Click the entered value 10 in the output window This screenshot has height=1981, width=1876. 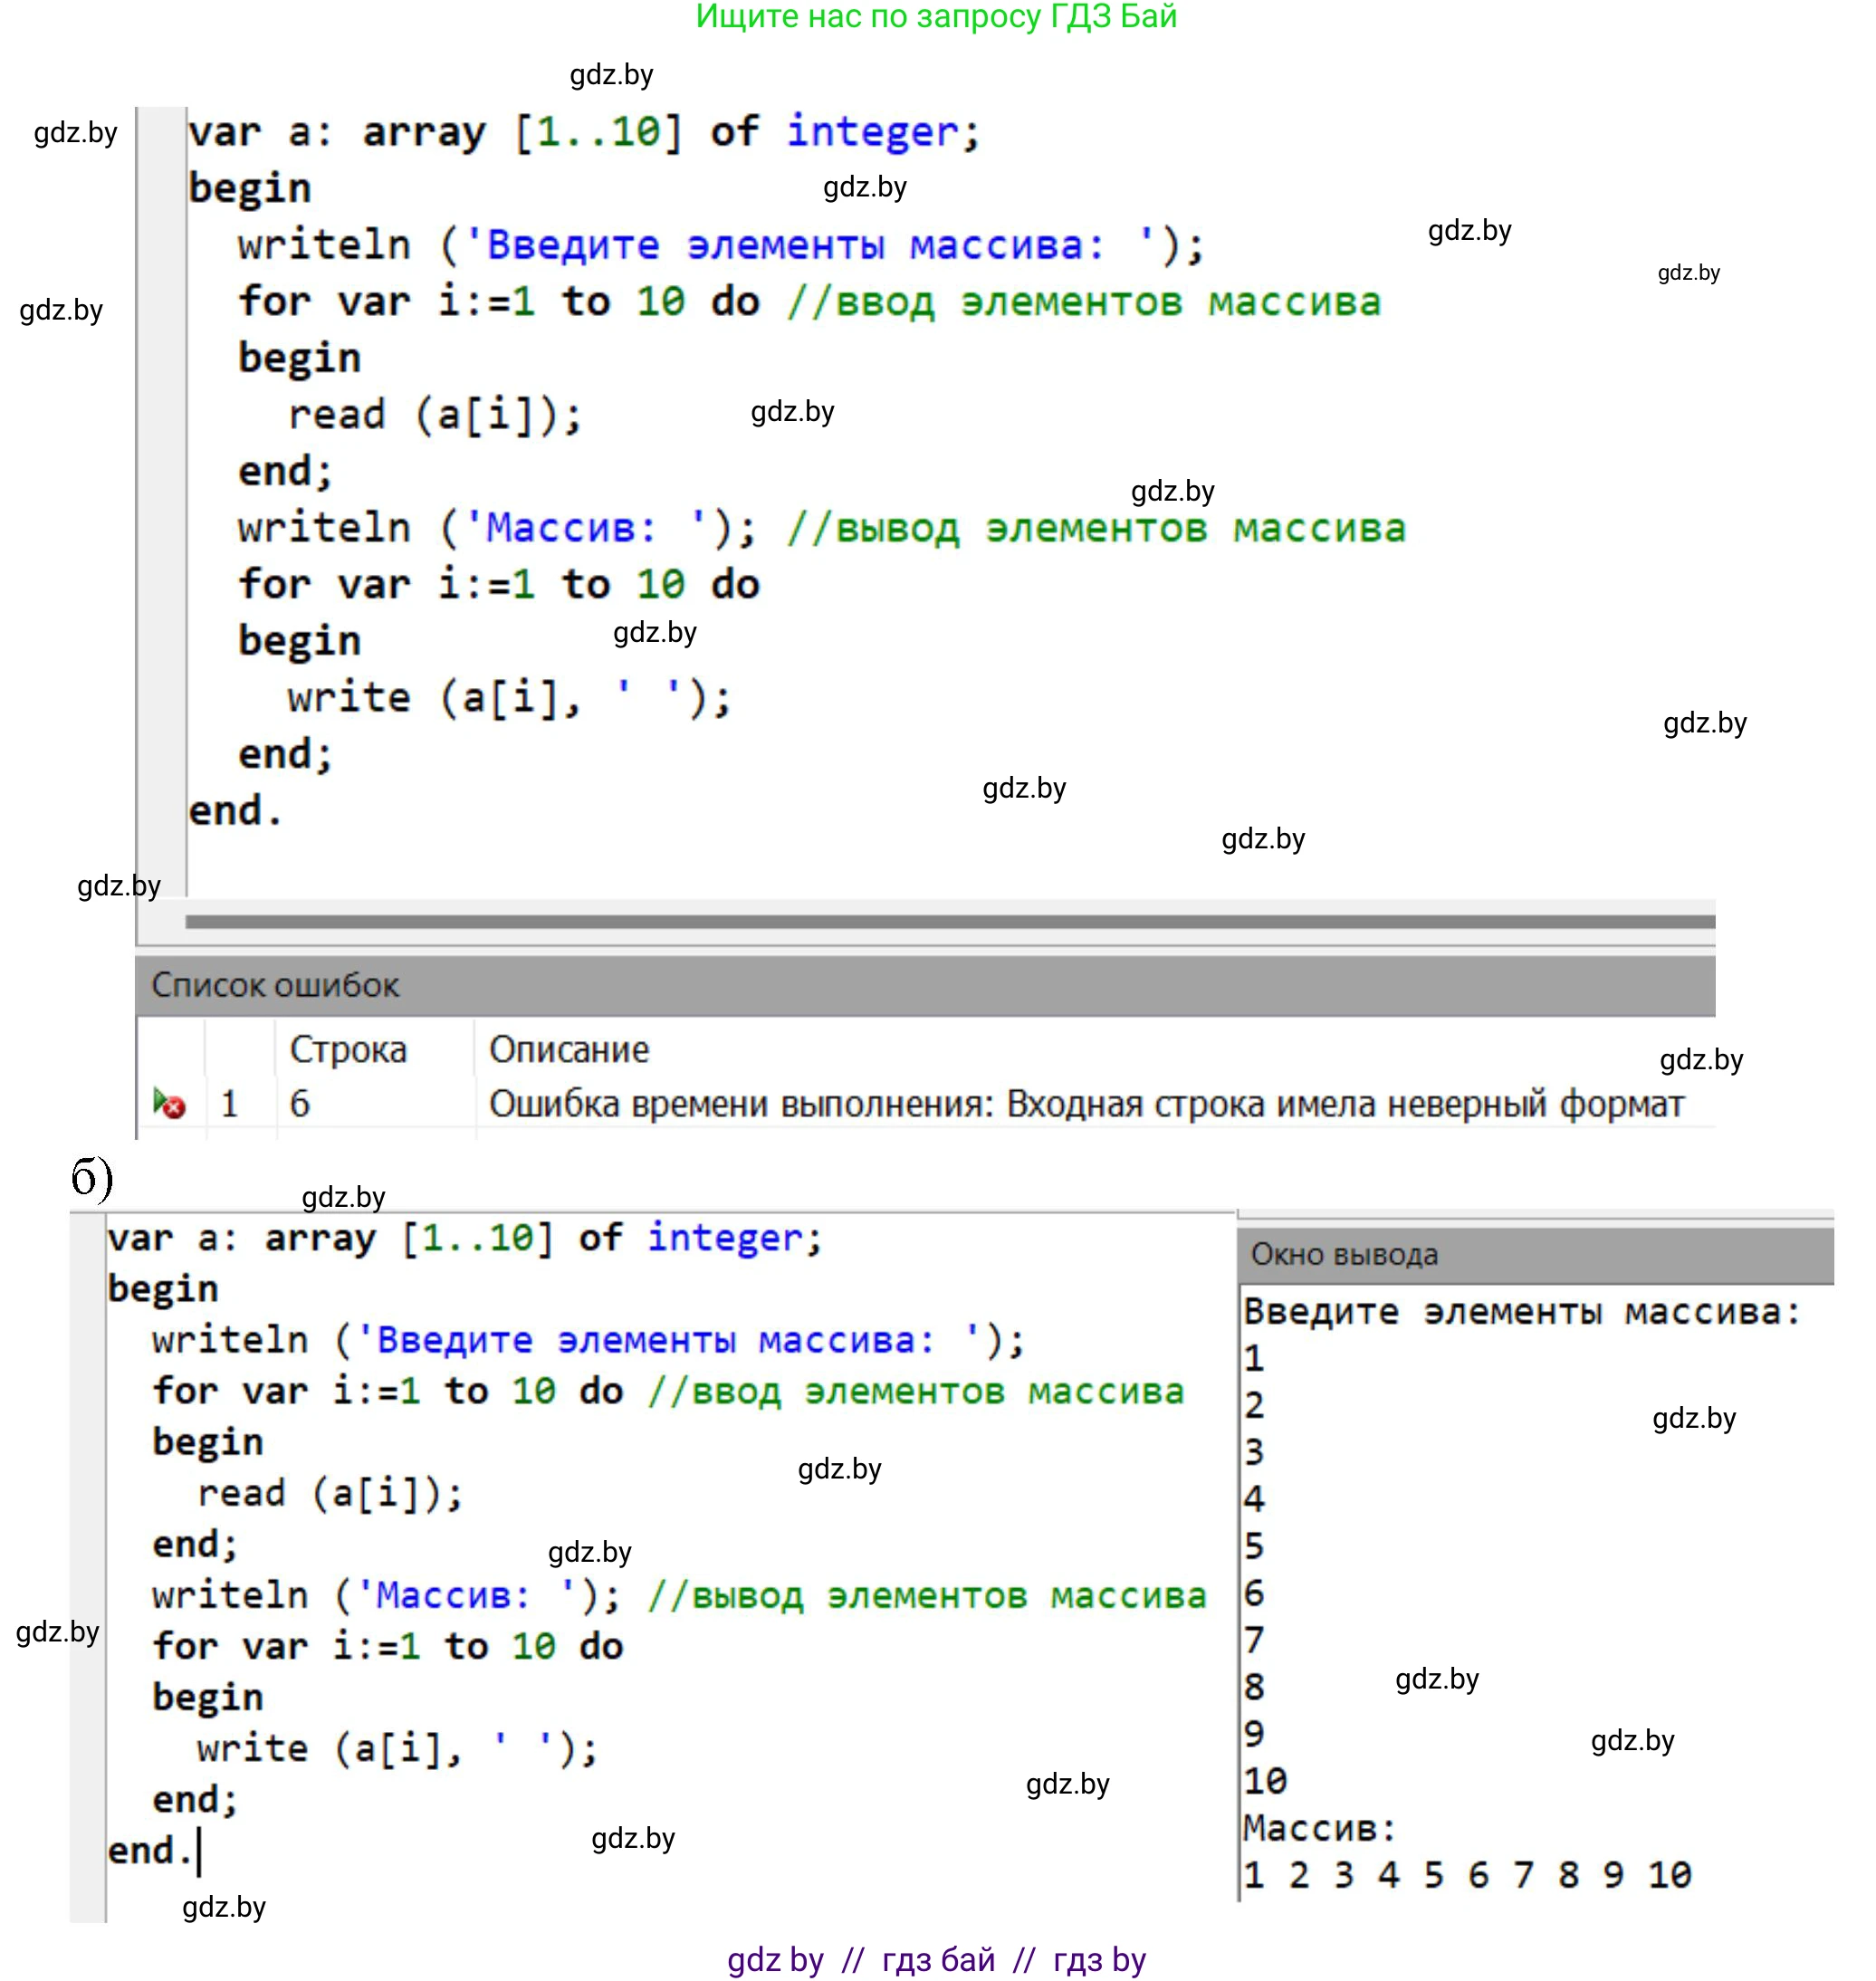(1264, 1780)
